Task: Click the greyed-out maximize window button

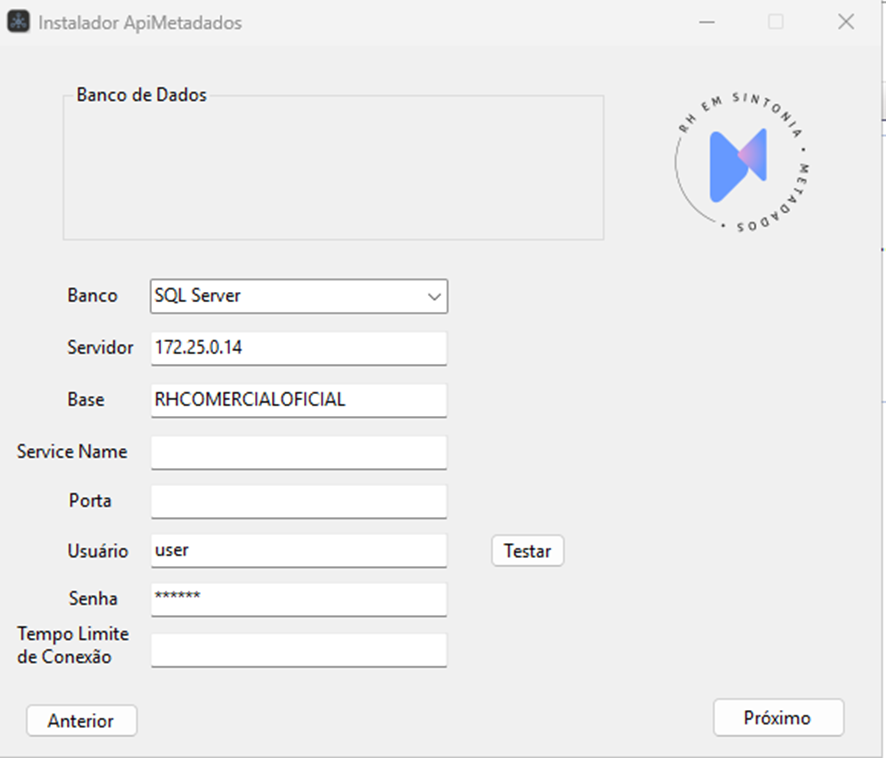Action: click(x=776, y=22)
